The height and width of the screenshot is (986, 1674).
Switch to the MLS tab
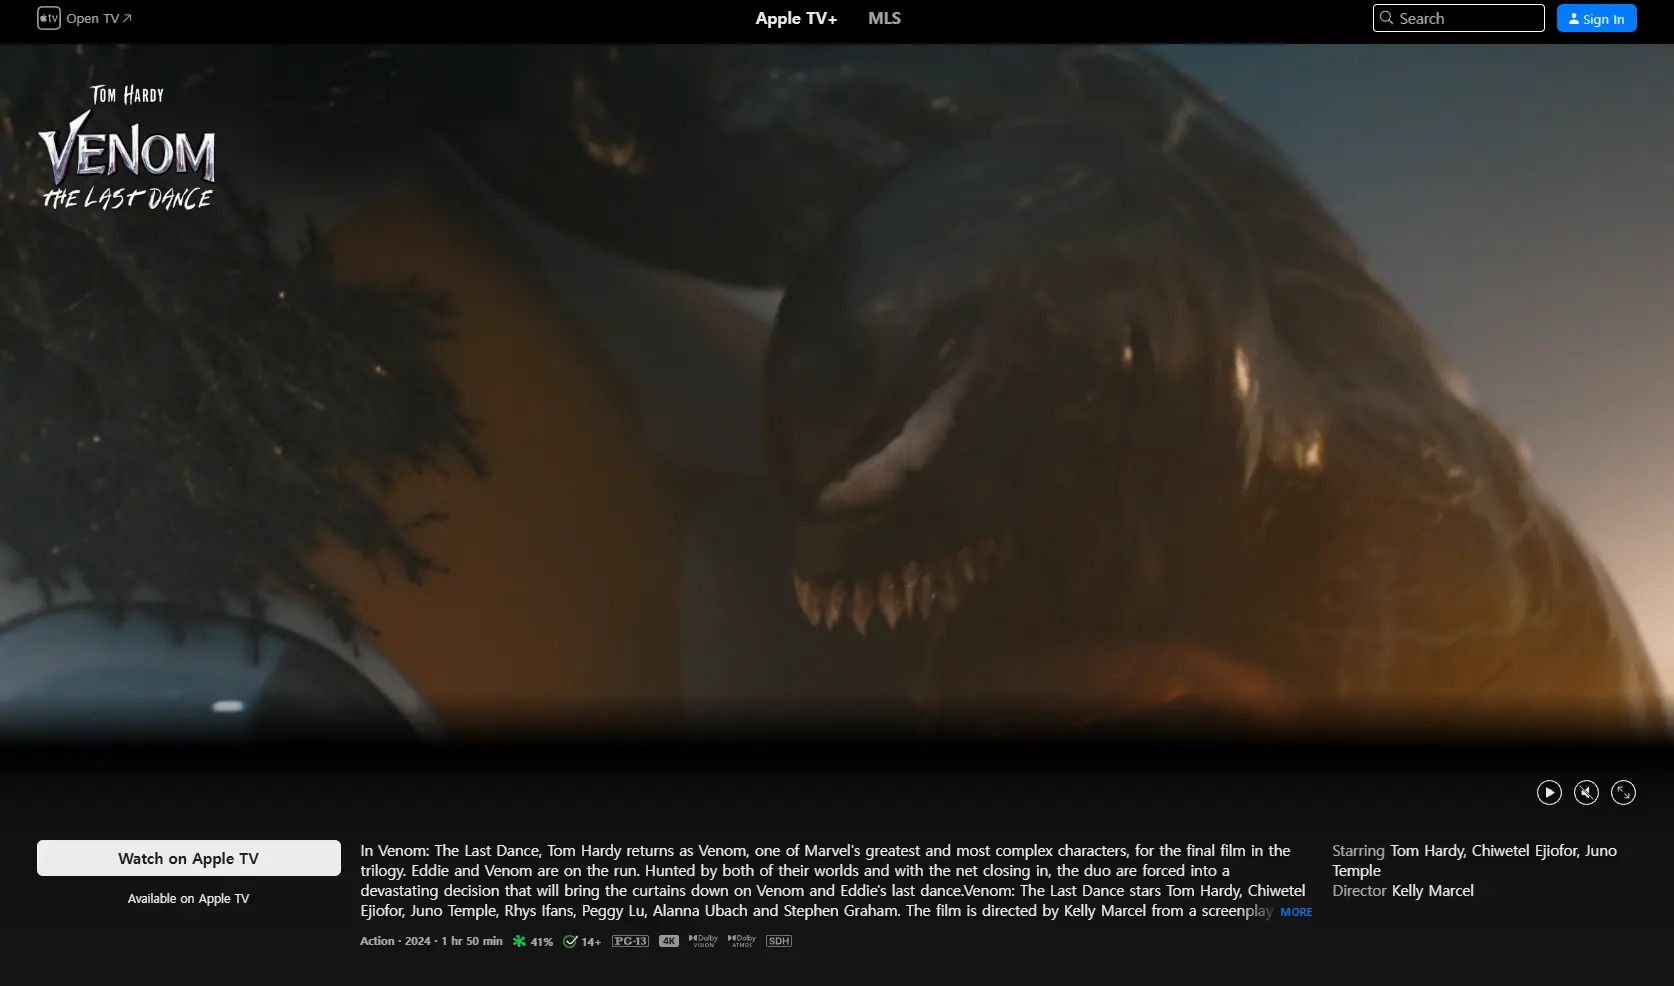point(884,18)
